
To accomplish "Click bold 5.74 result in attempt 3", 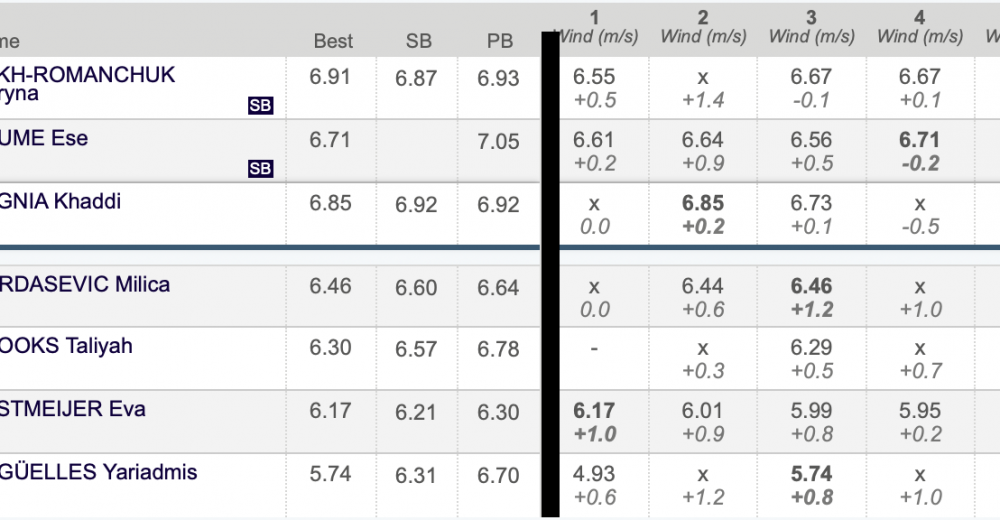I will click(811, 473).
